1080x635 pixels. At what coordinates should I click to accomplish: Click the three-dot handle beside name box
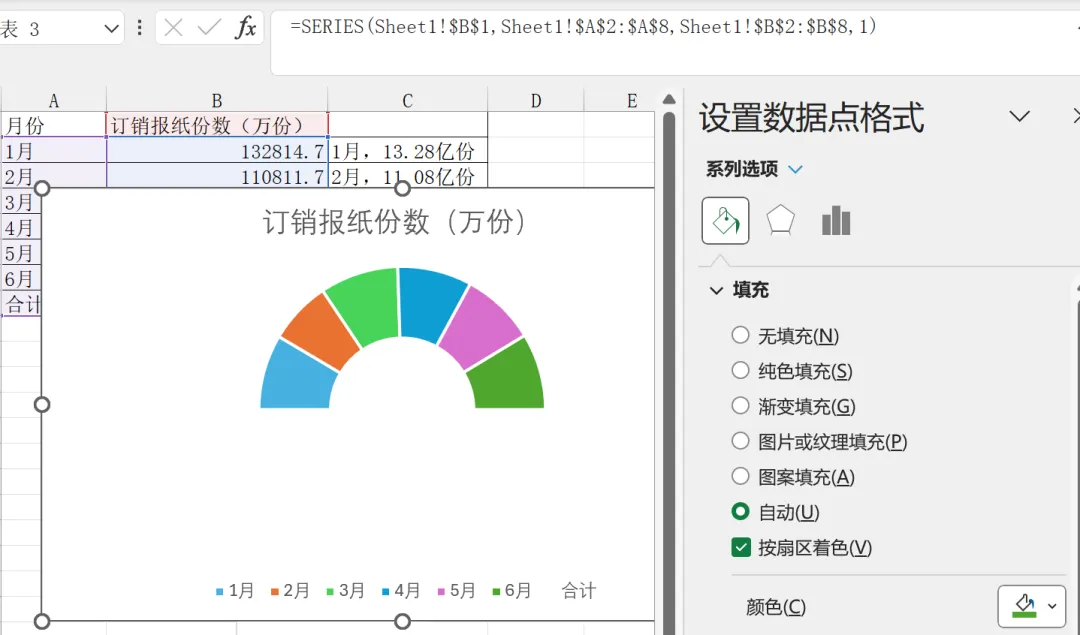point(140,28)
